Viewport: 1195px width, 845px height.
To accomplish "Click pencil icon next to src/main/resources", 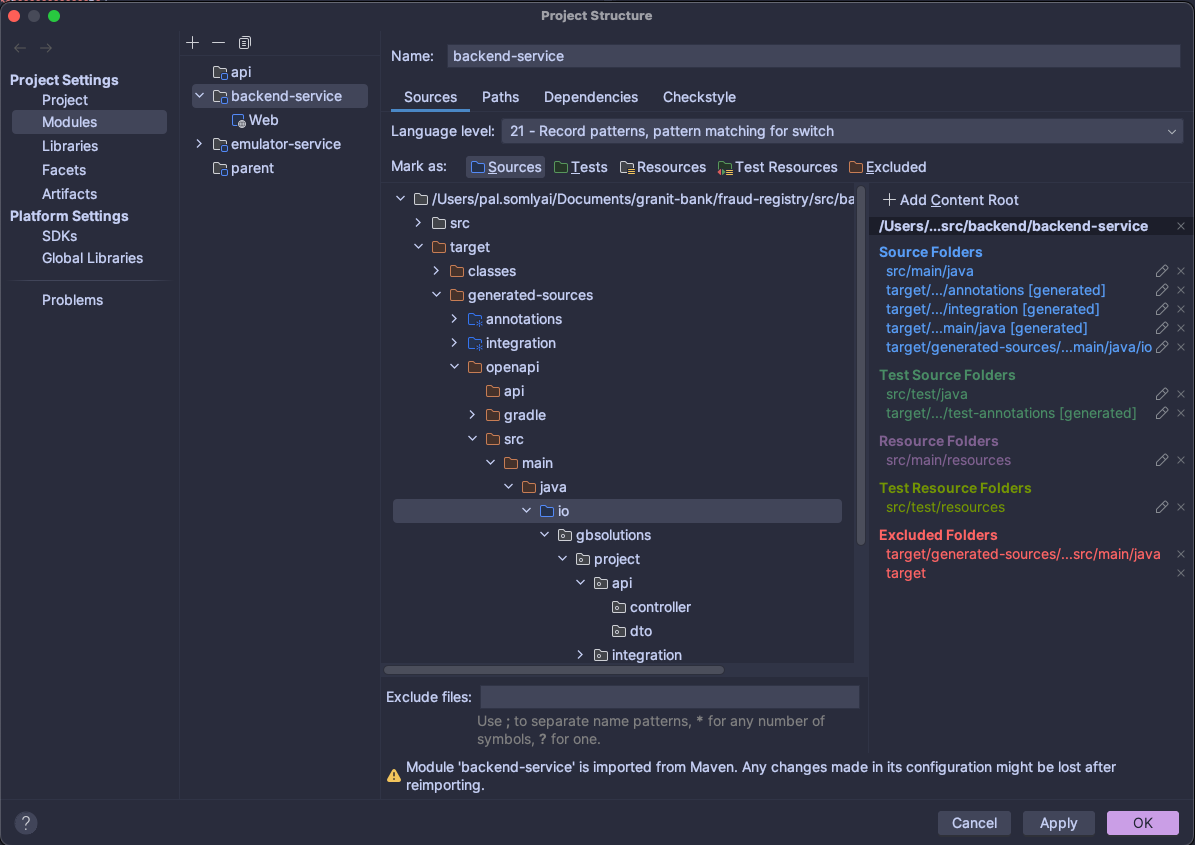I will [1161, 460].
